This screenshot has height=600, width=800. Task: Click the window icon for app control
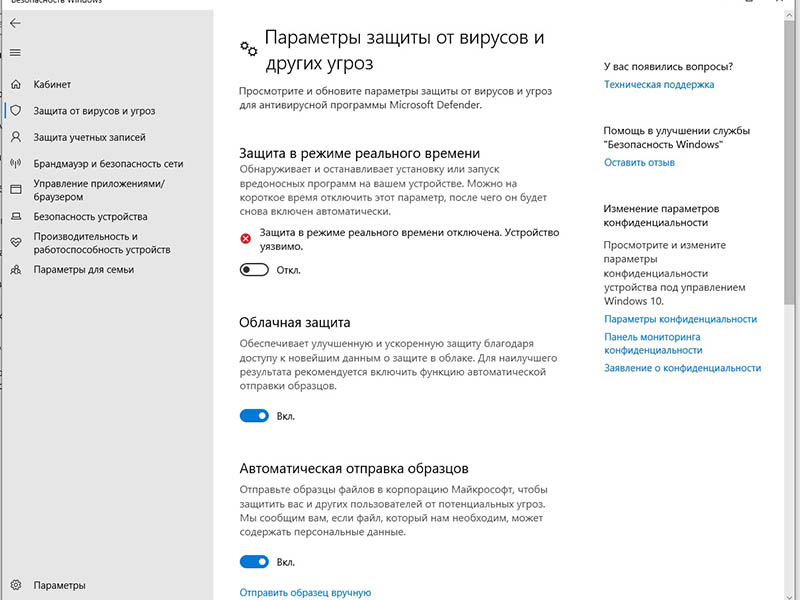pyautogui.click(x=16, y=189)
